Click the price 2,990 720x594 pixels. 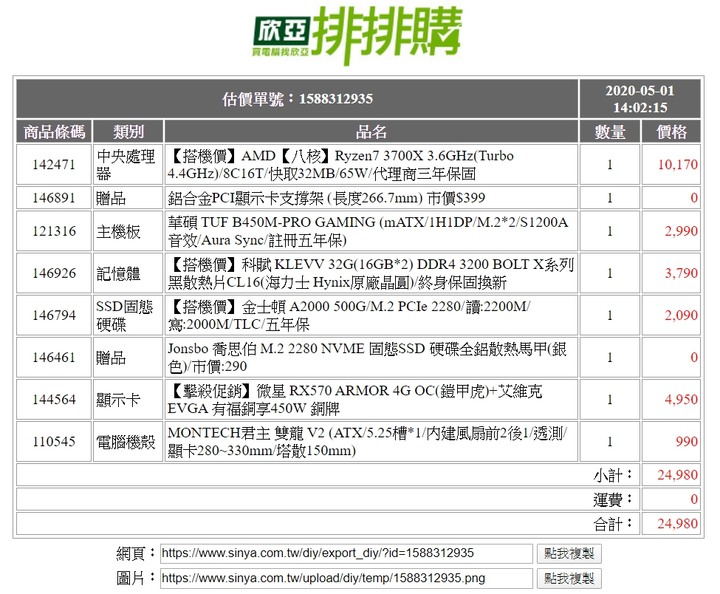coord(681,231)
